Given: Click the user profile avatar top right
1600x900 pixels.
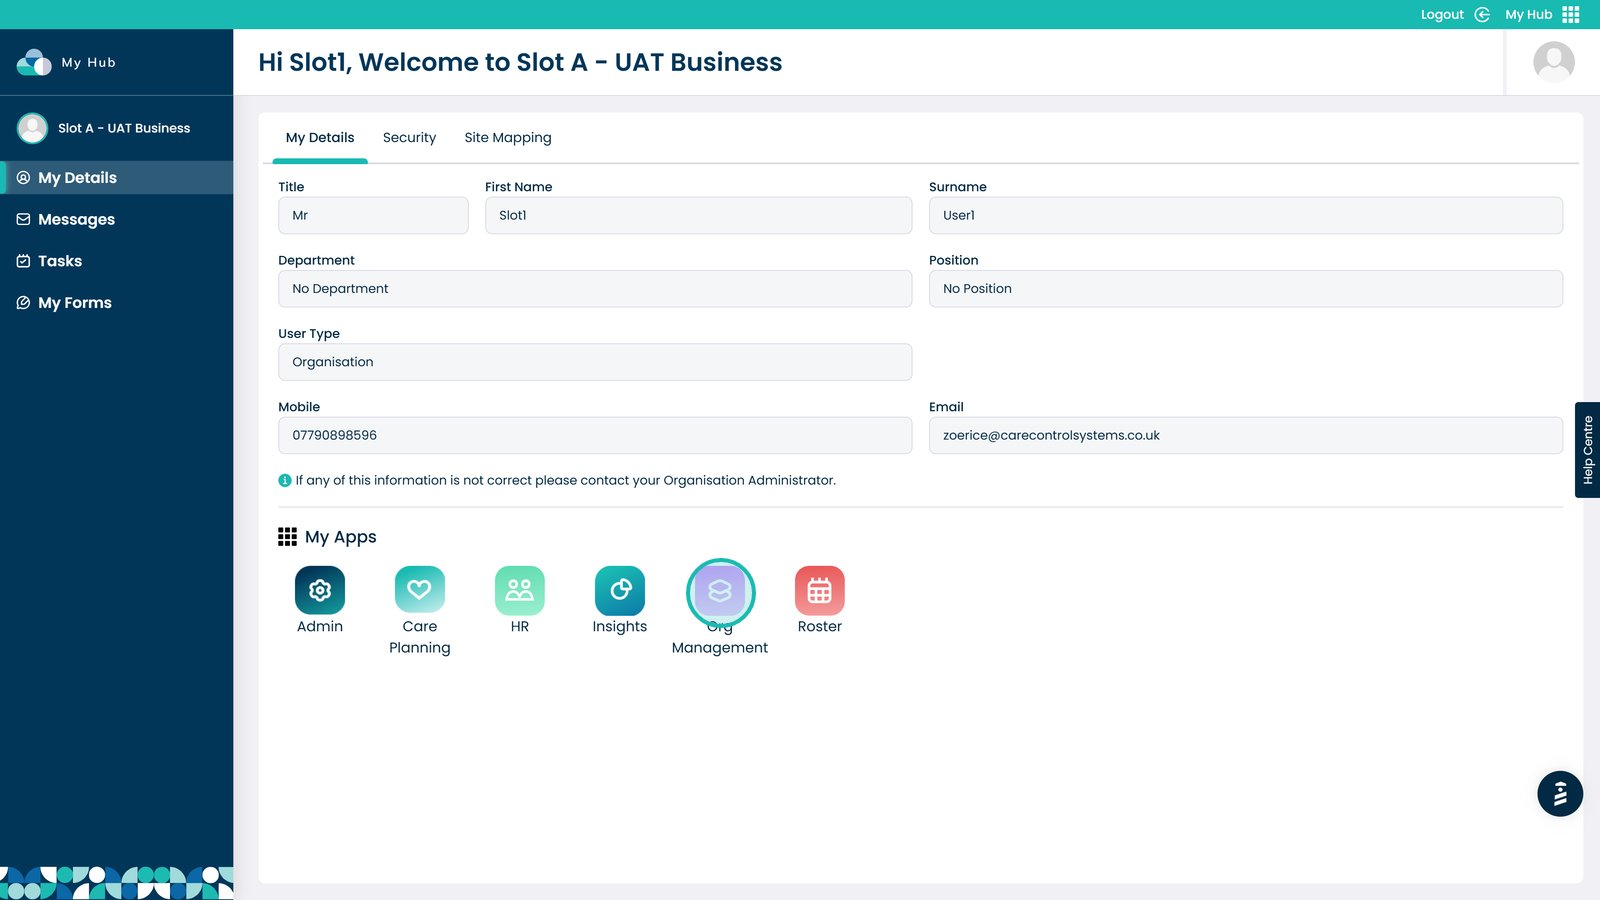Looking at the screenshot, I should tap(1553, 62).
